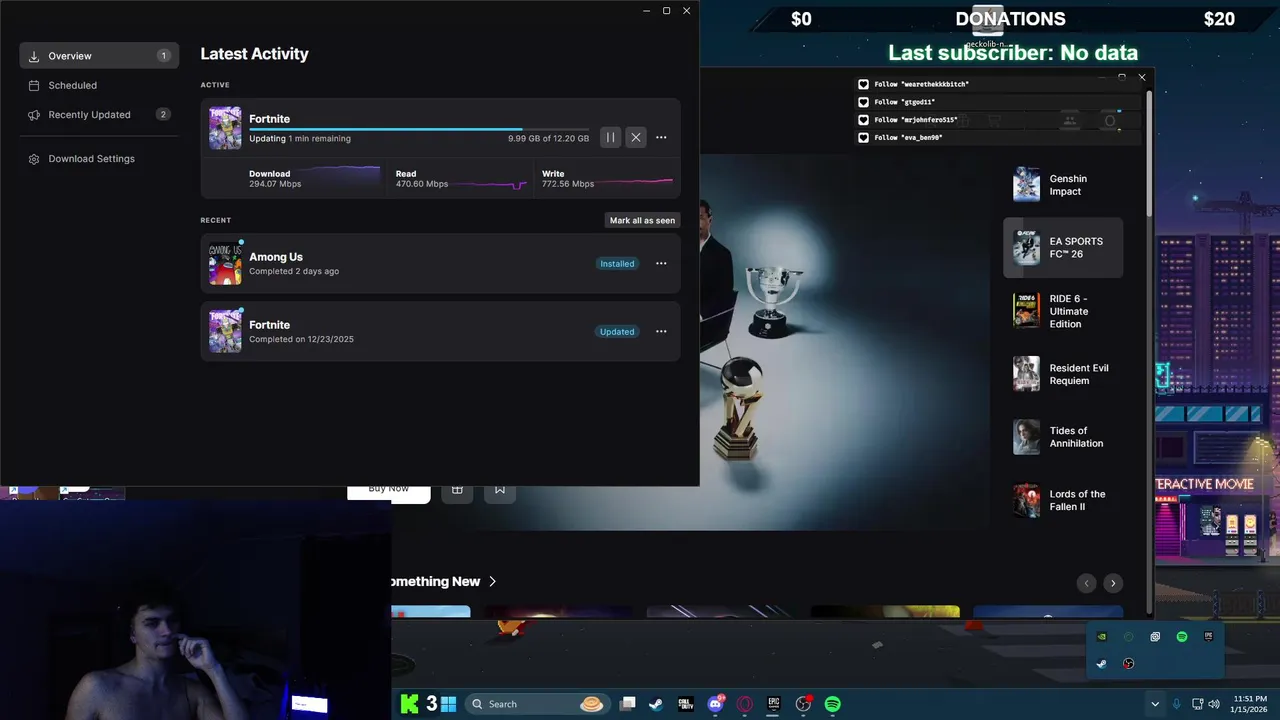Click the next carousel arrow in the Epic store
Screen dimensions: 1280x720
[x=1113, y=583]
